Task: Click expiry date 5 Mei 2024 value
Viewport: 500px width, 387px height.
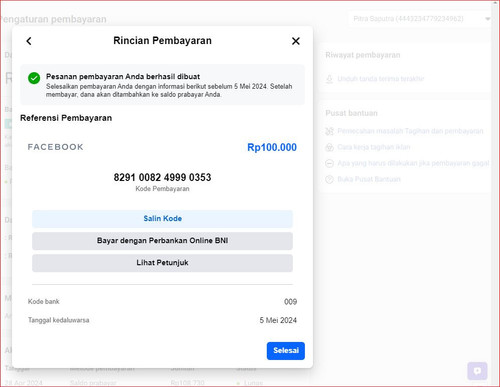Action: coord(278,320)
